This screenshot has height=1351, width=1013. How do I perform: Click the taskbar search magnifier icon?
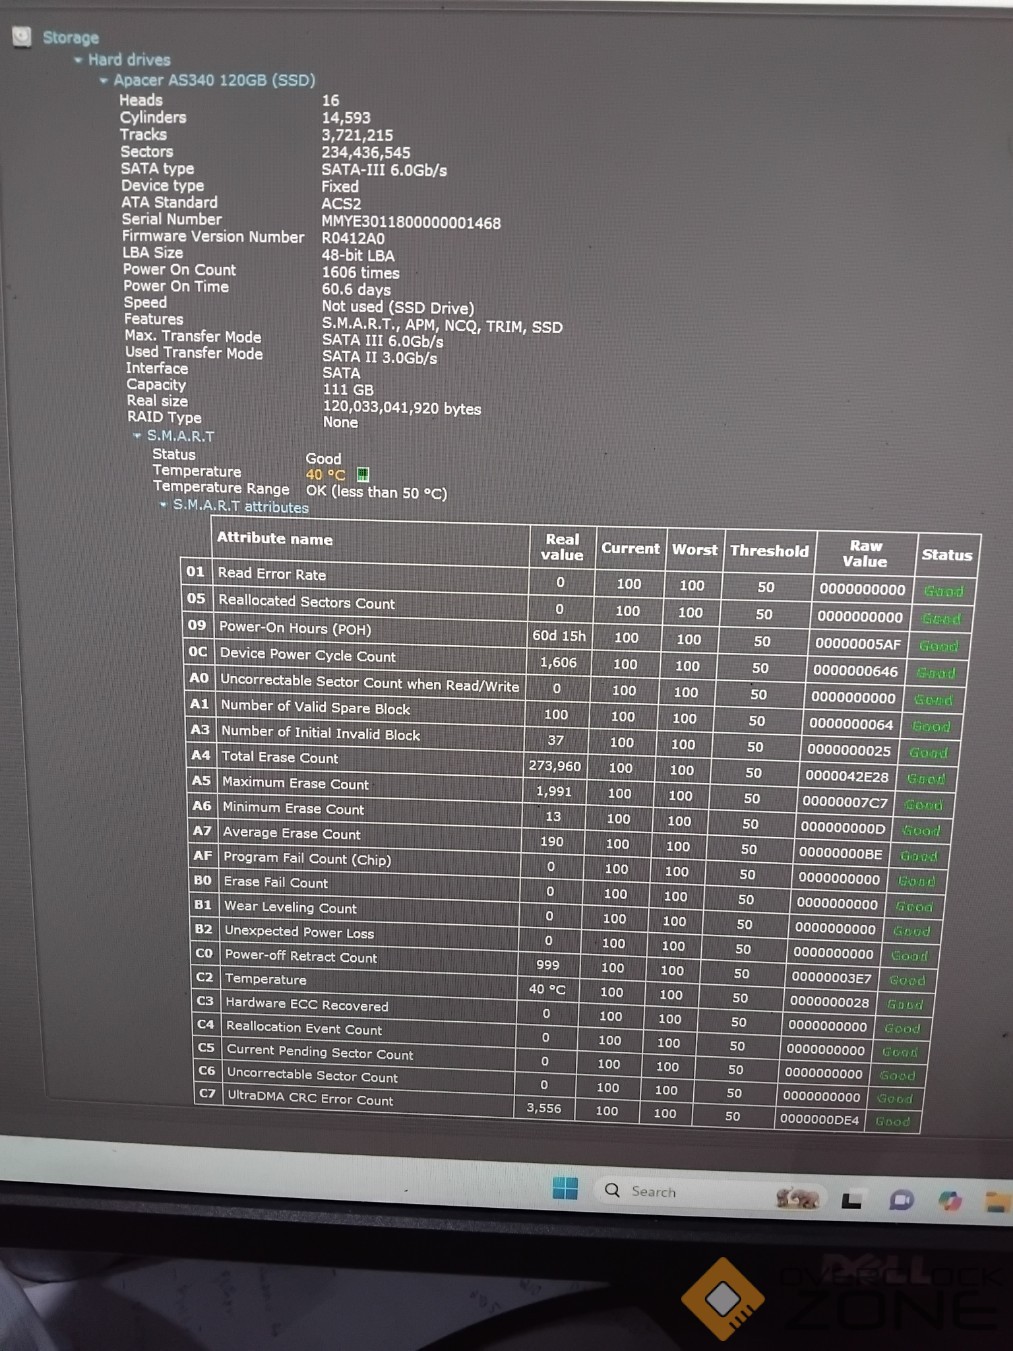[x=612, y=1190]
